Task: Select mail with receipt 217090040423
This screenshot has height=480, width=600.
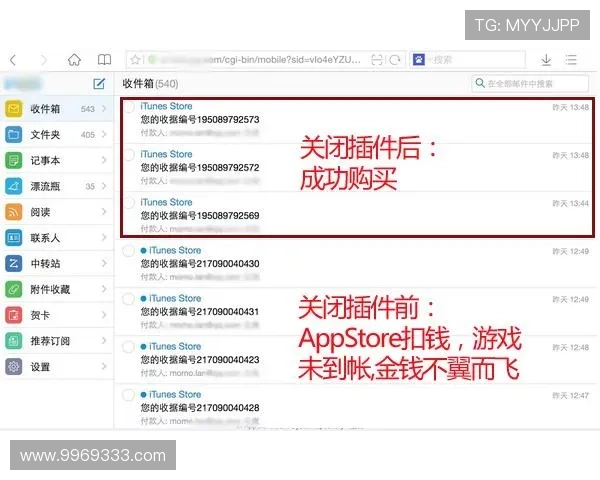Action: coord(128,347)
